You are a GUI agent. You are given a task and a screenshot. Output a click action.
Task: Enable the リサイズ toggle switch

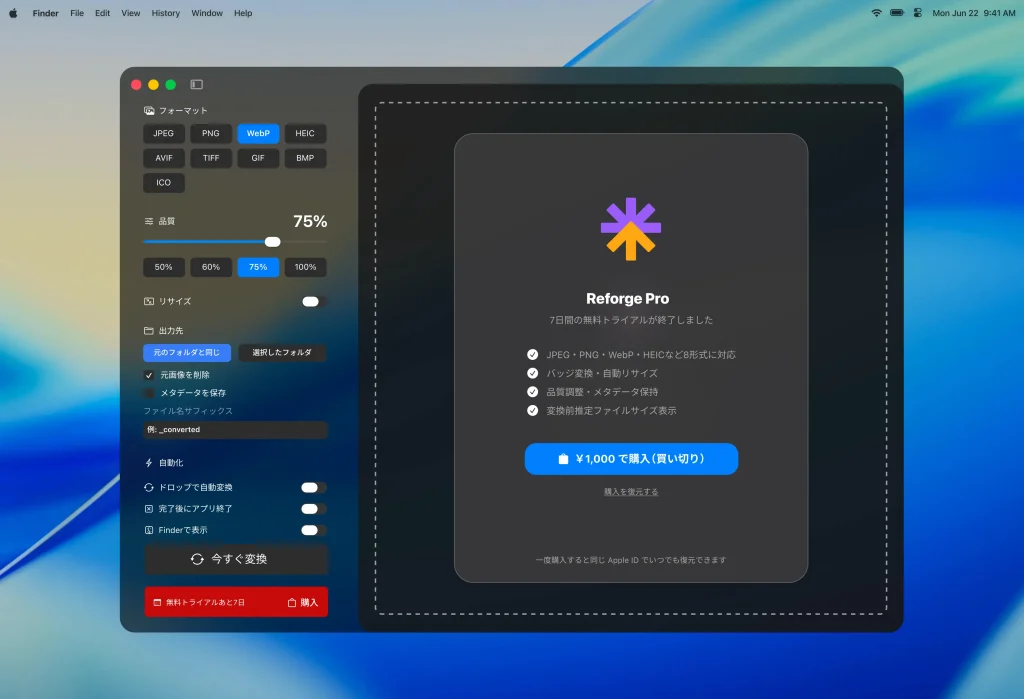314,301
